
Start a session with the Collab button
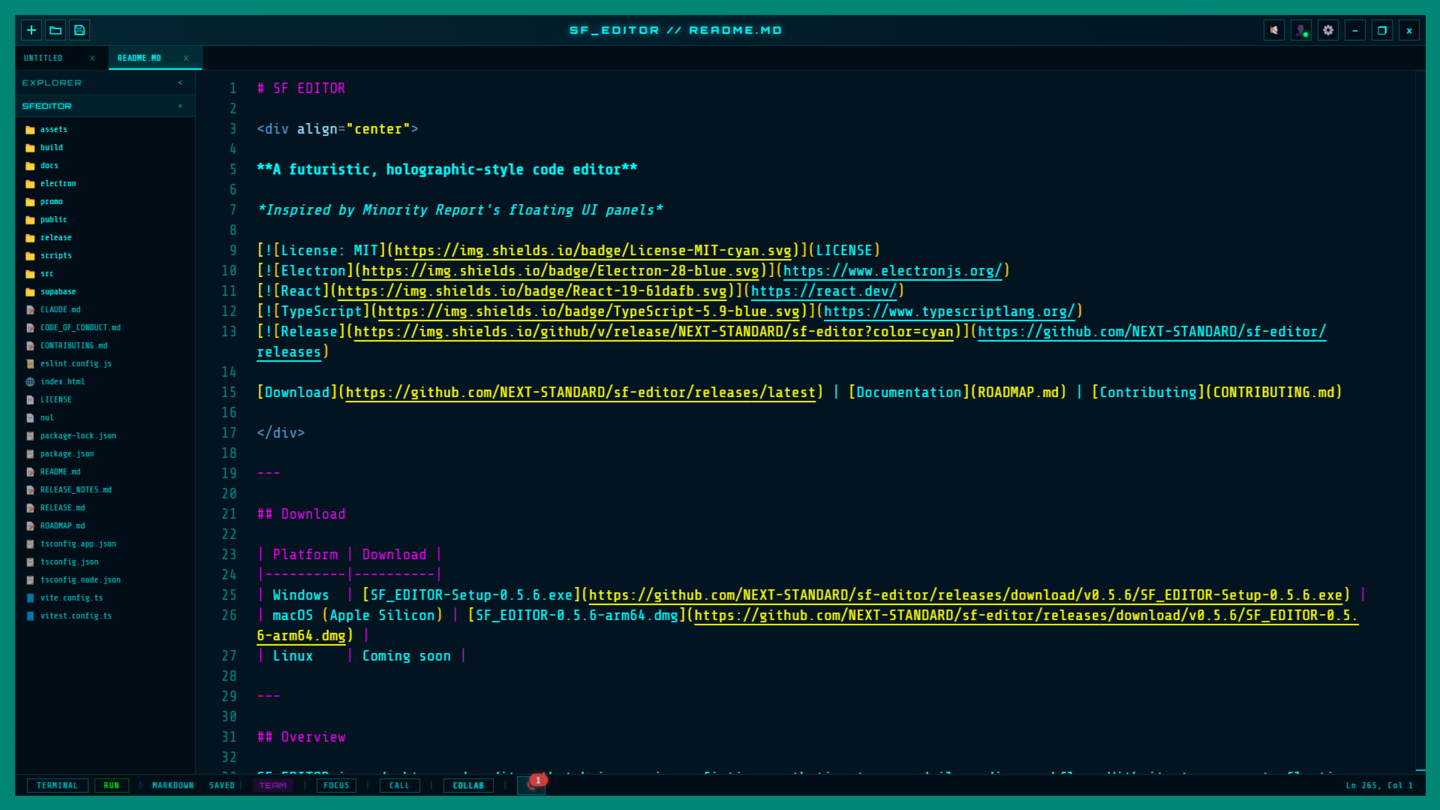[468, 785]
